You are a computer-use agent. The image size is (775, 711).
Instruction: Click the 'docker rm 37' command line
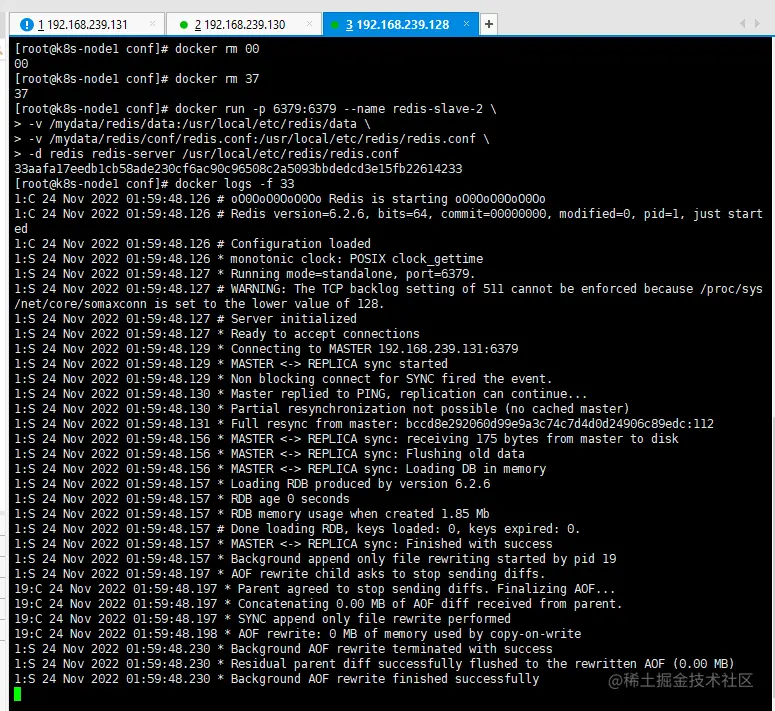click(137, 79)
